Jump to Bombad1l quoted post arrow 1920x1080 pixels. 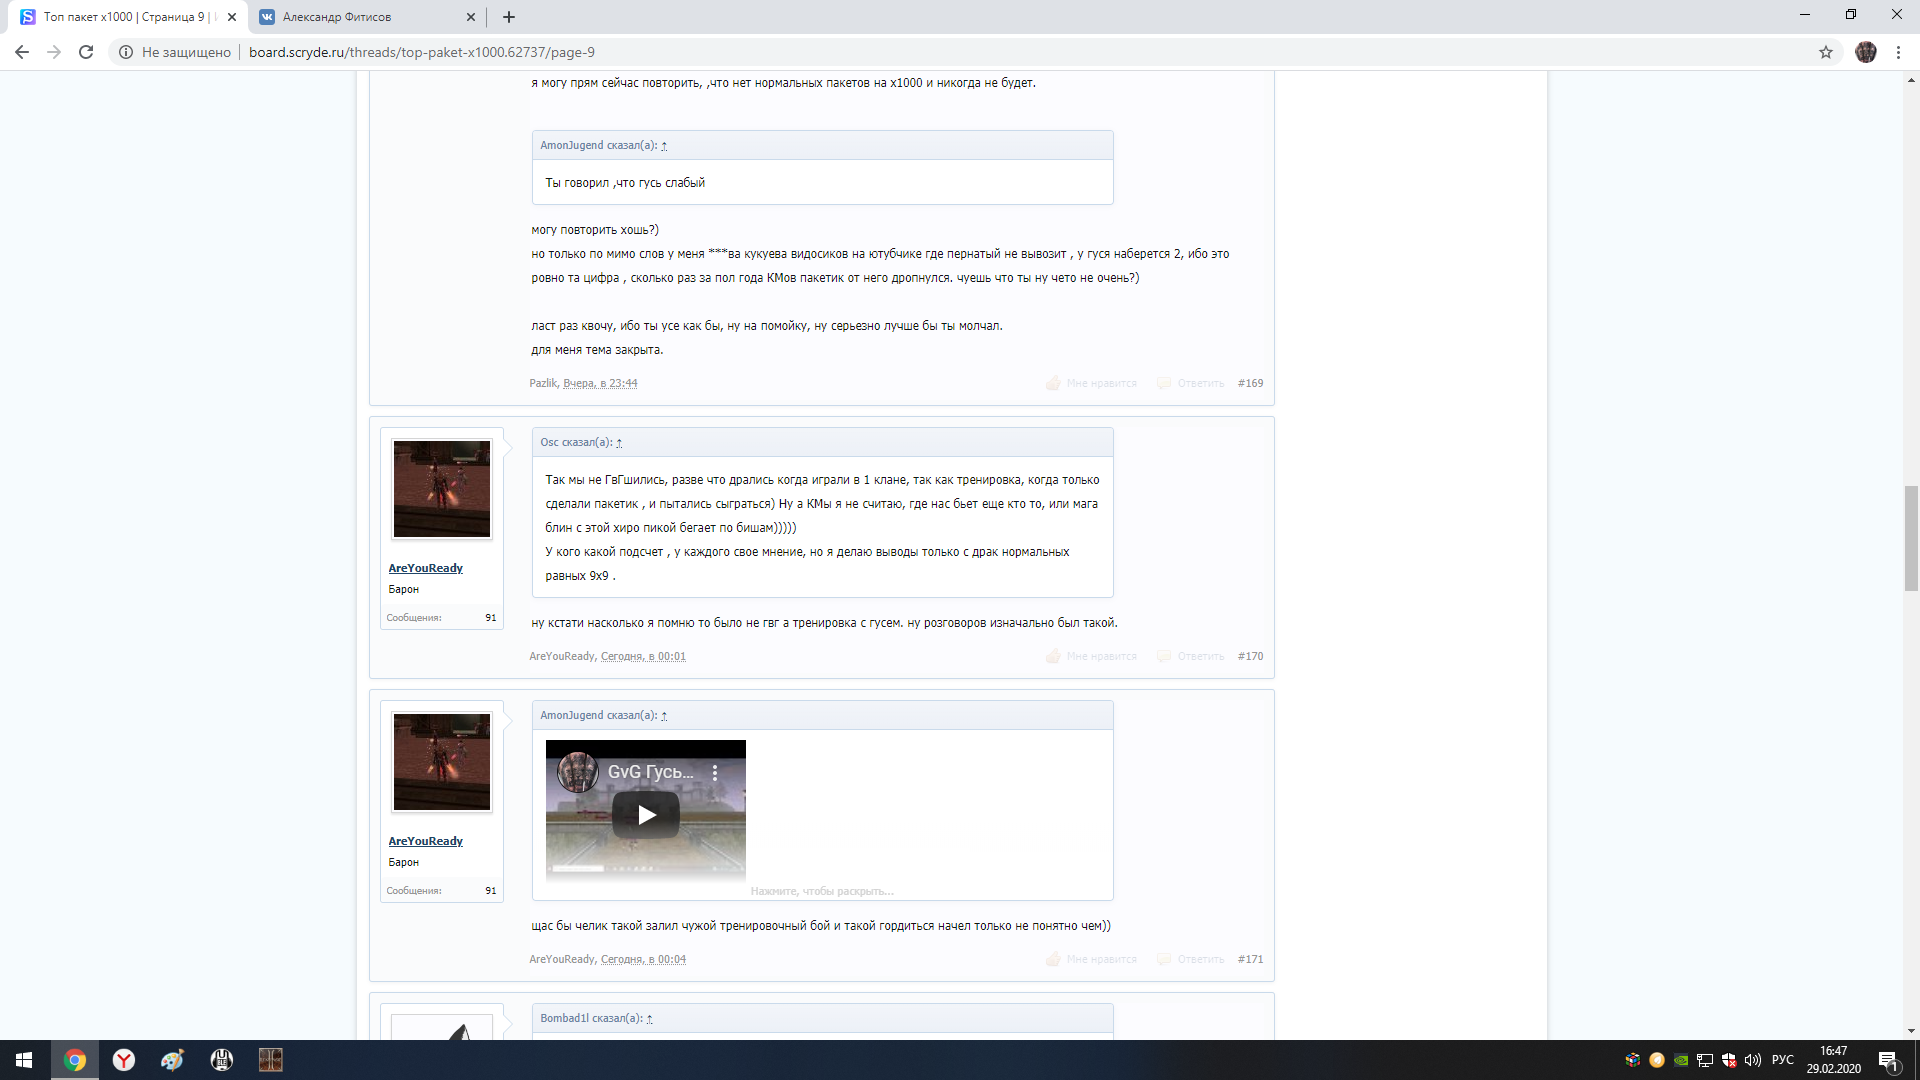pyautogui.click(x=650, y=1019)
